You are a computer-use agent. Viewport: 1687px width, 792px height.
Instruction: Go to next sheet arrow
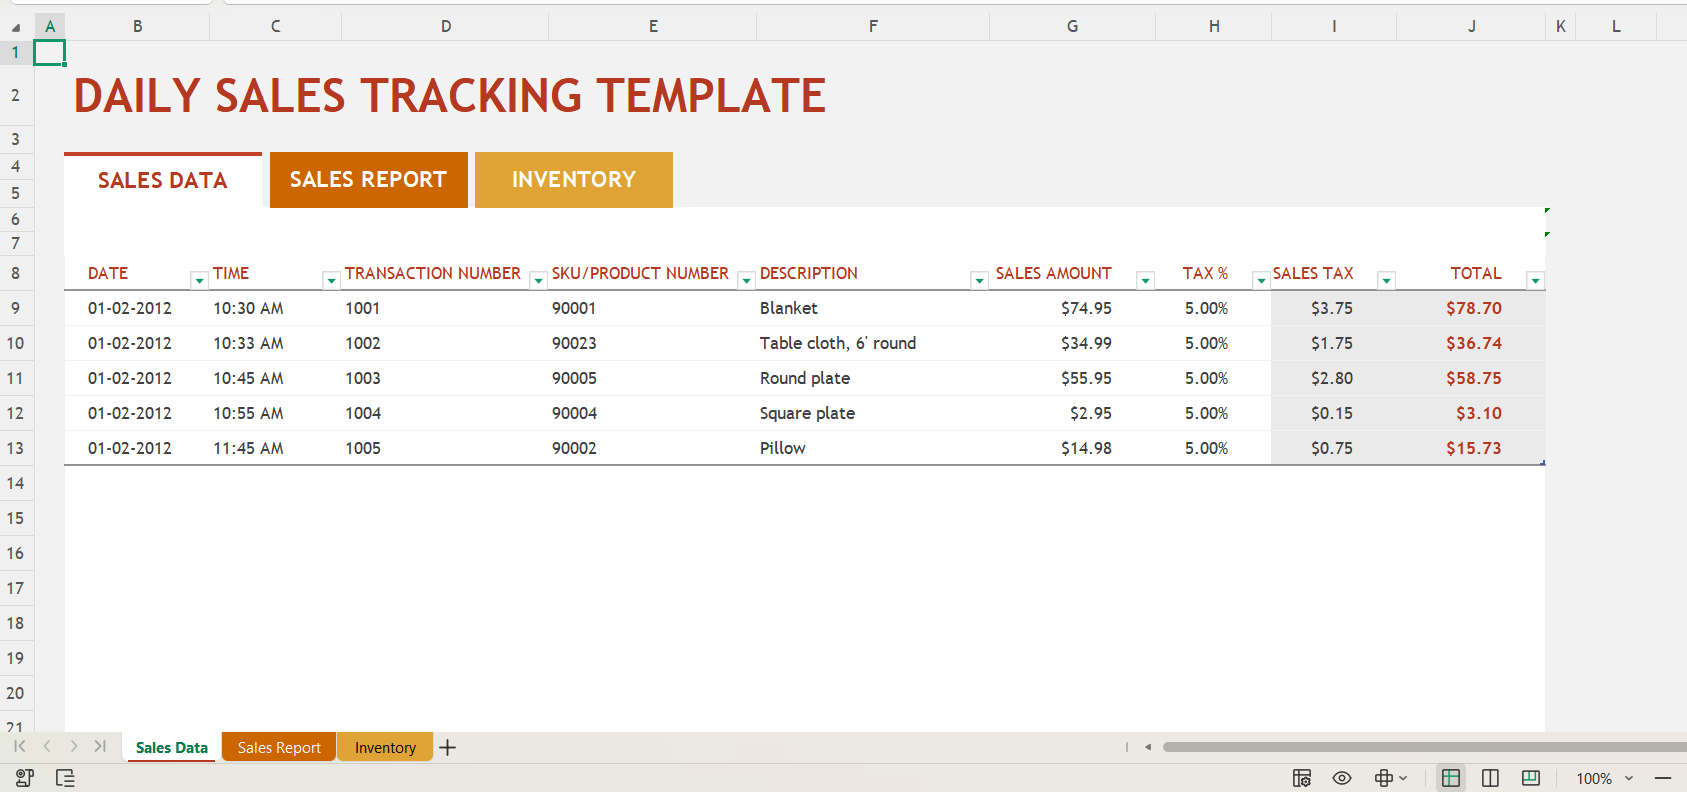point(74,746)
